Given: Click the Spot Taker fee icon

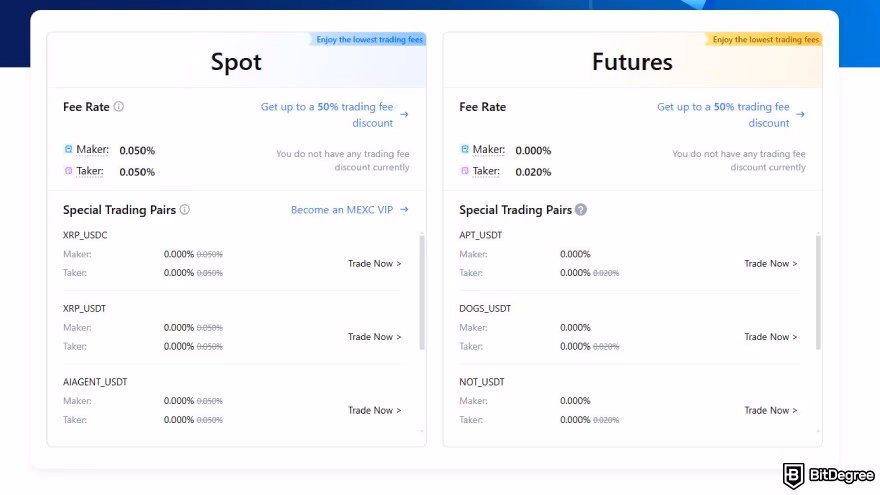Looking at the screenshot, I should tap(68, 171).
